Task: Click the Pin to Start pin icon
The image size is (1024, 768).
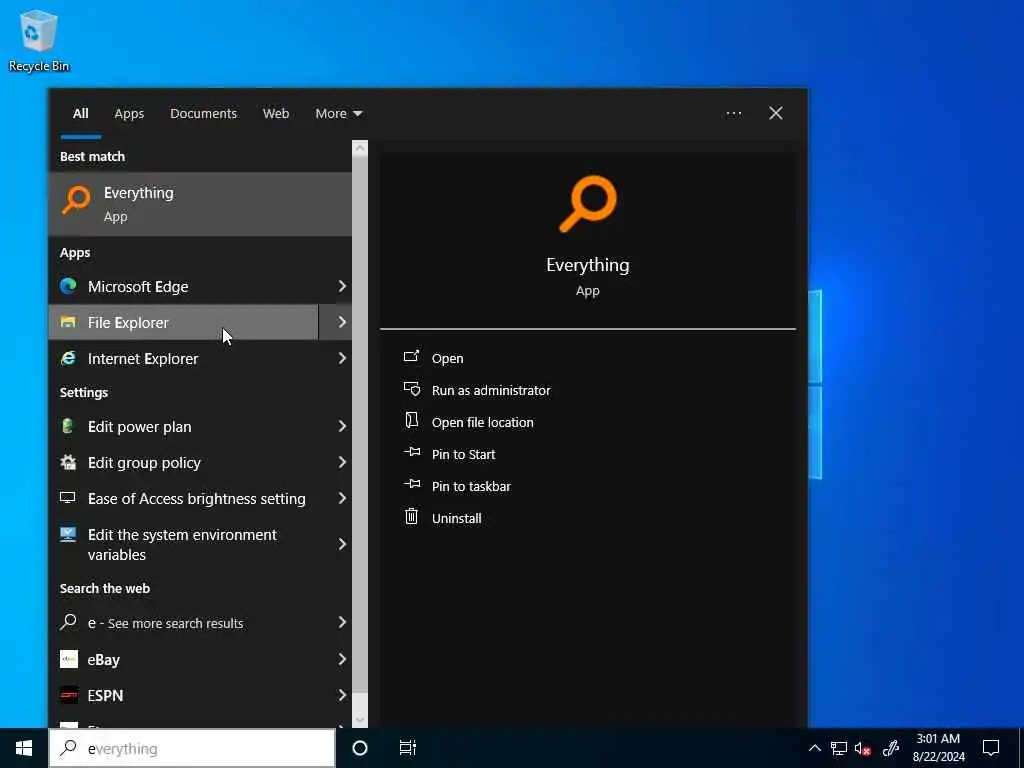Action: pos(412,452)
